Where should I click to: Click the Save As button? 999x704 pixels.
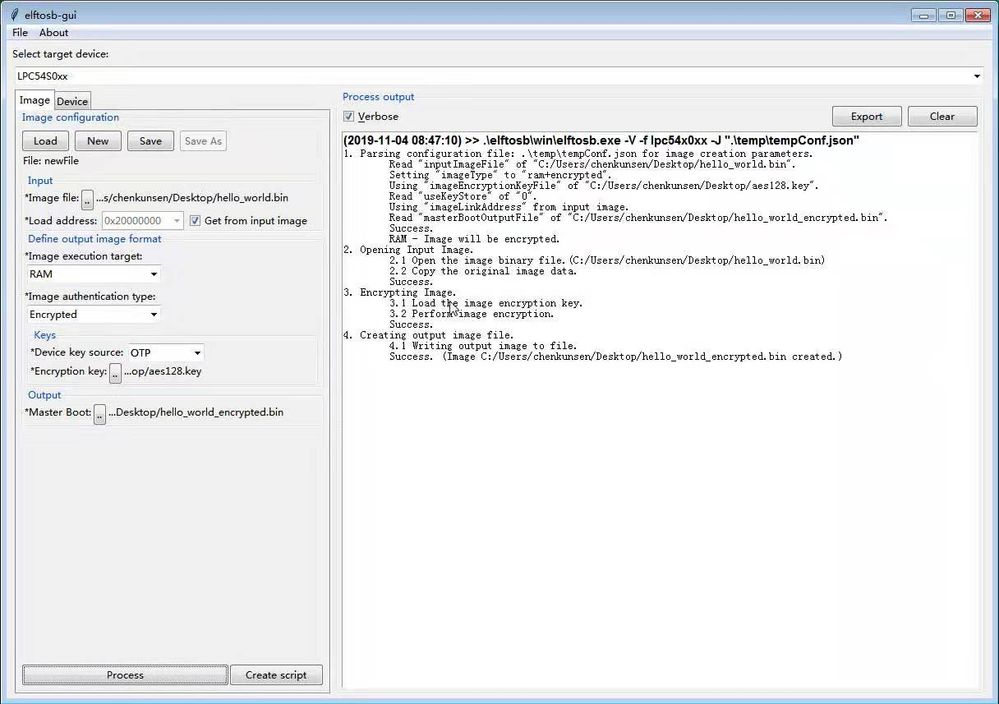coord(203,141)
